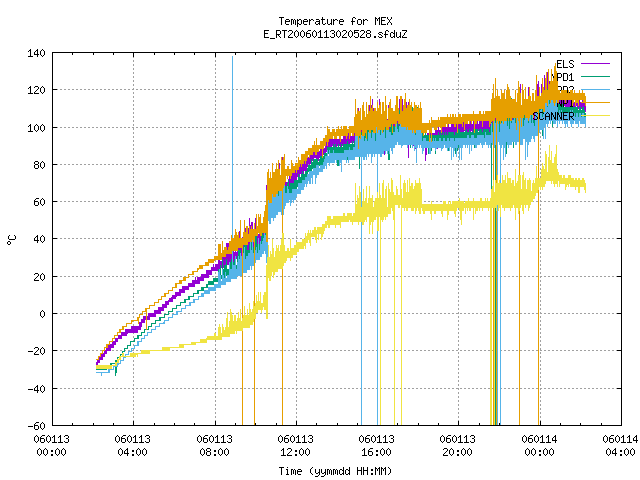Viewport: 640px width, 480px height.
Task: Click the 060114 04:00 x-axis tick label
Action: 620,446
